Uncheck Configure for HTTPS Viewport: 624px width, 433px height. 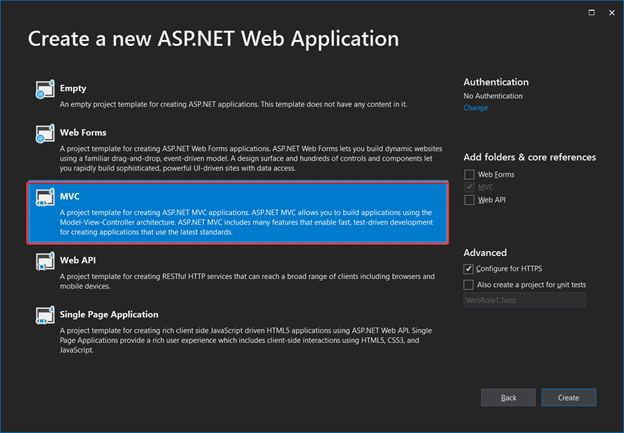point(470,269)
